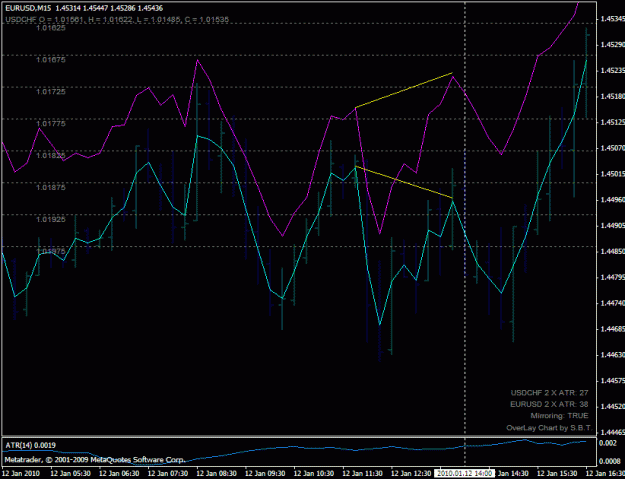Image resolution: width=625 pixels, height=479 pixels.
Task: Click the 1.01725 overlay scale label
Action: click(x=51, y=92)
